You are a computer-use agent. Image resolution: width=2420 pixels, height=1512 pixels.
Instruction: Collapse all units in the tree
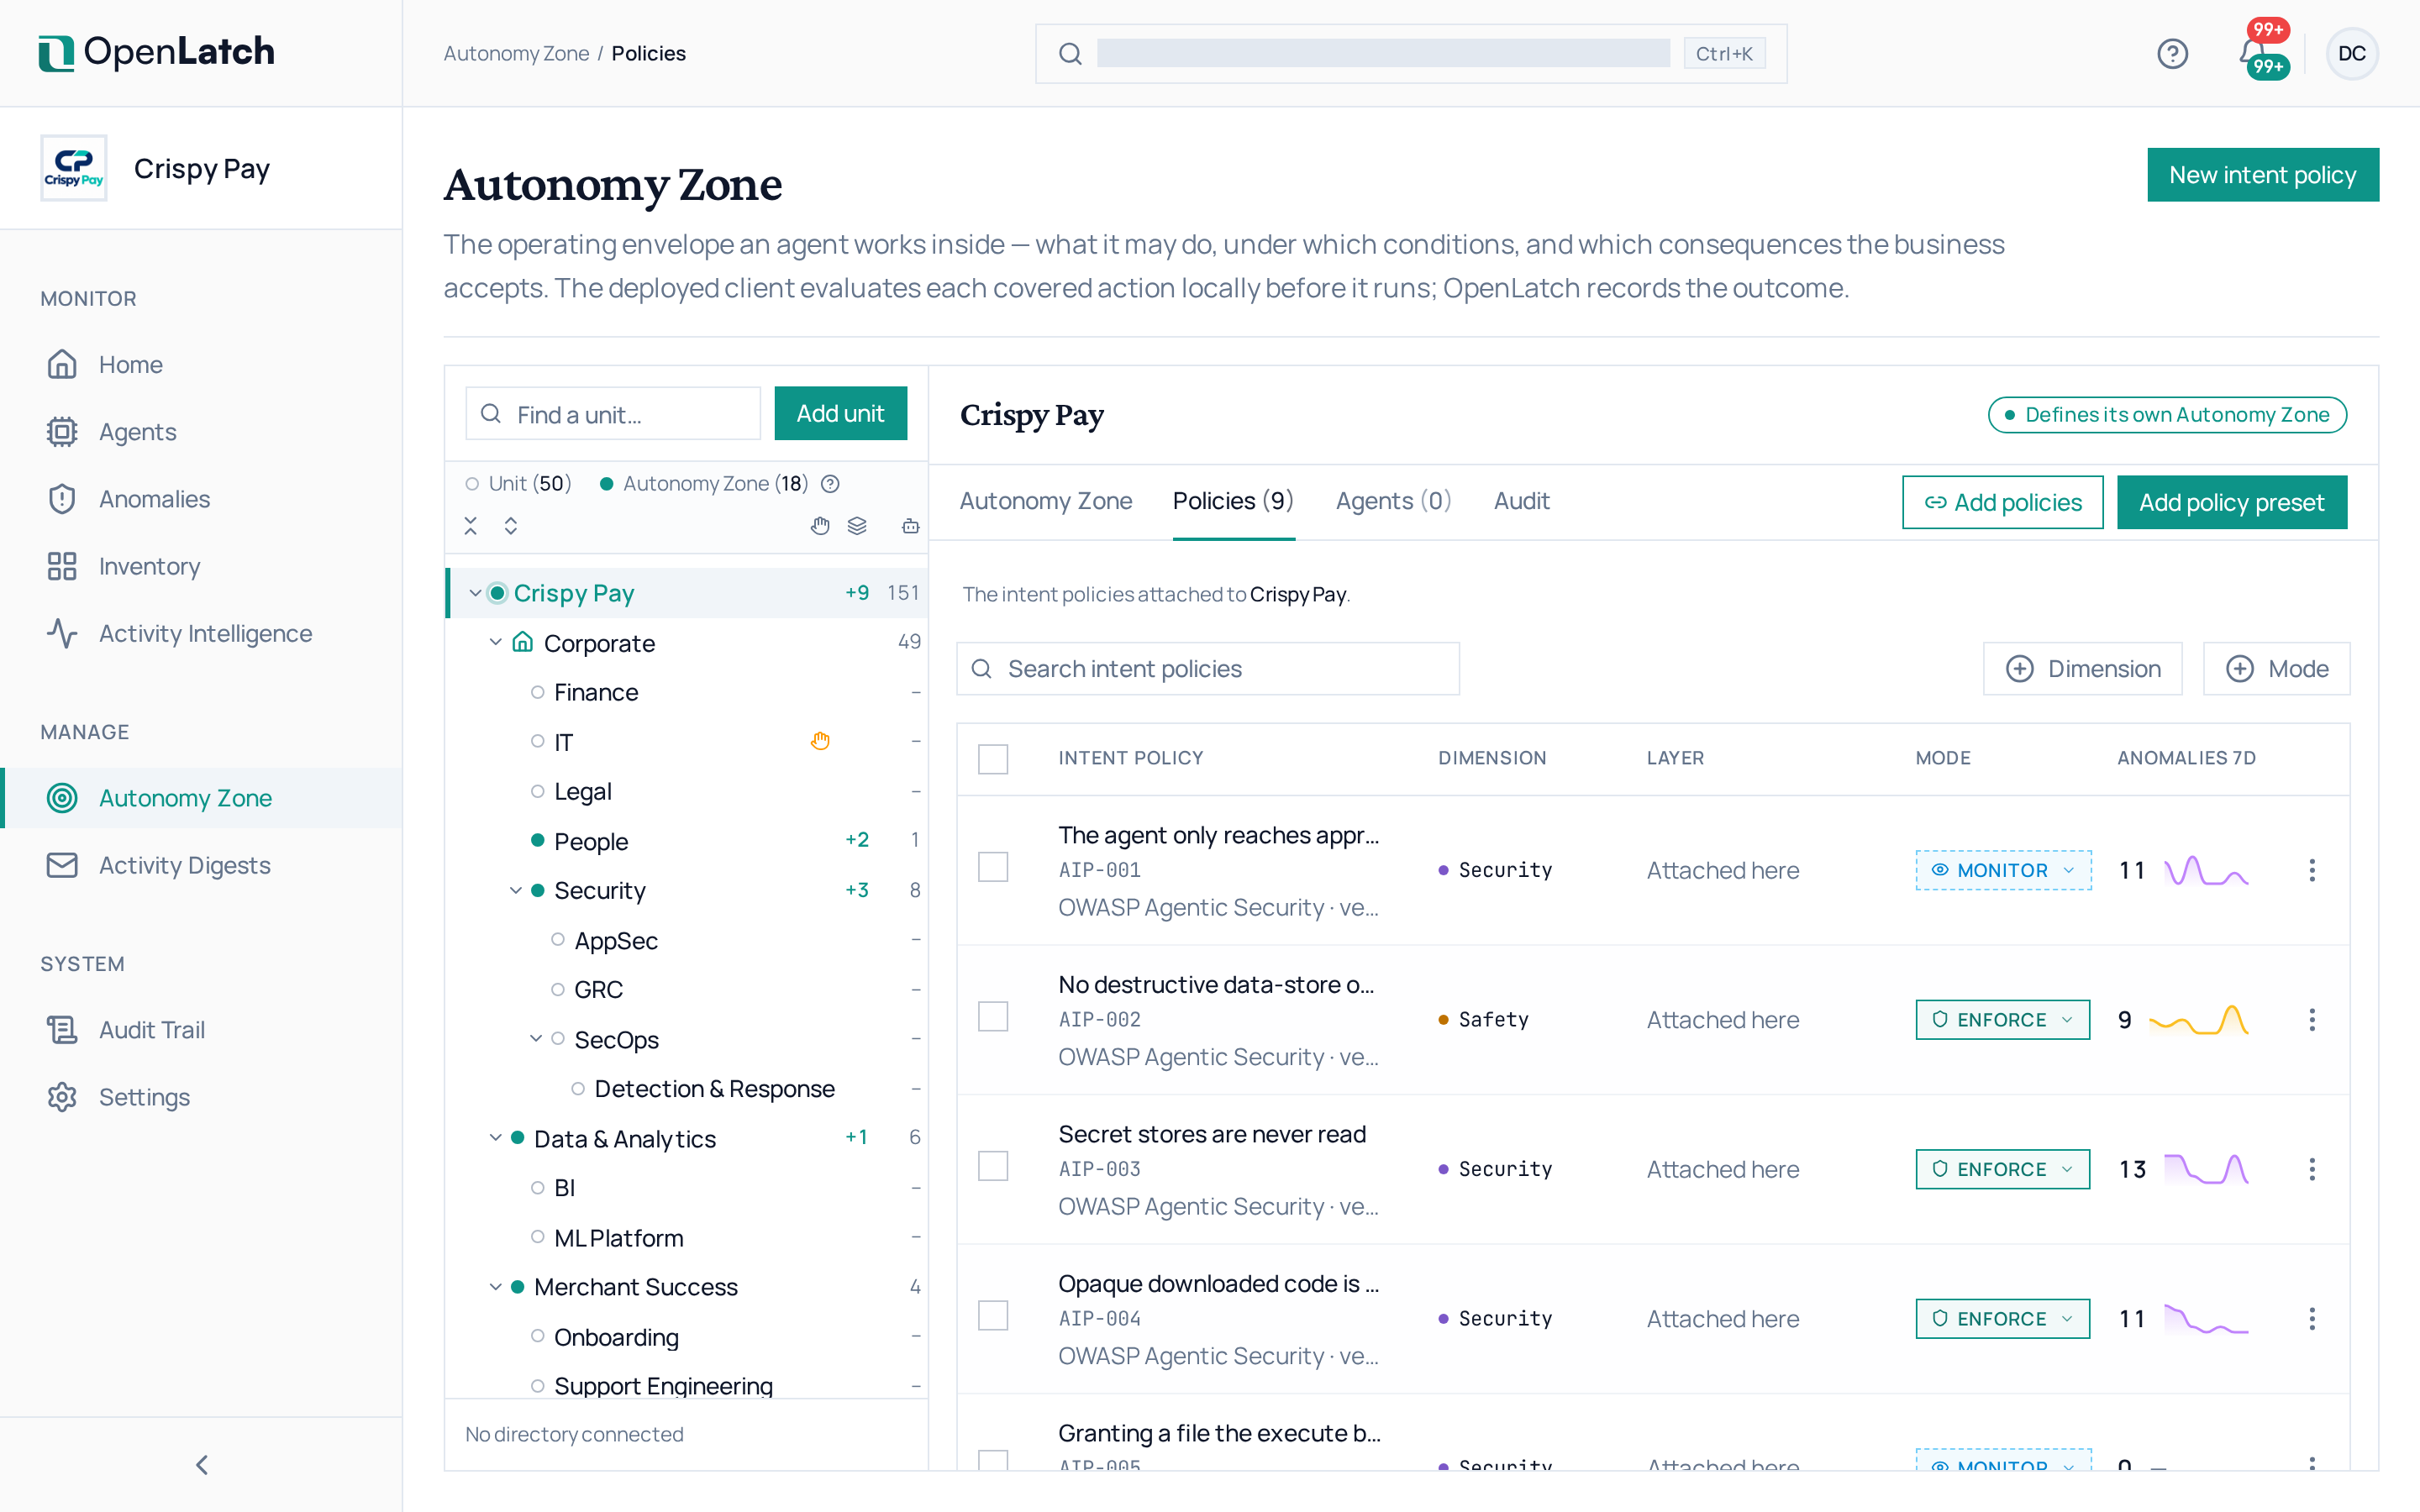(x=471, y=526)
